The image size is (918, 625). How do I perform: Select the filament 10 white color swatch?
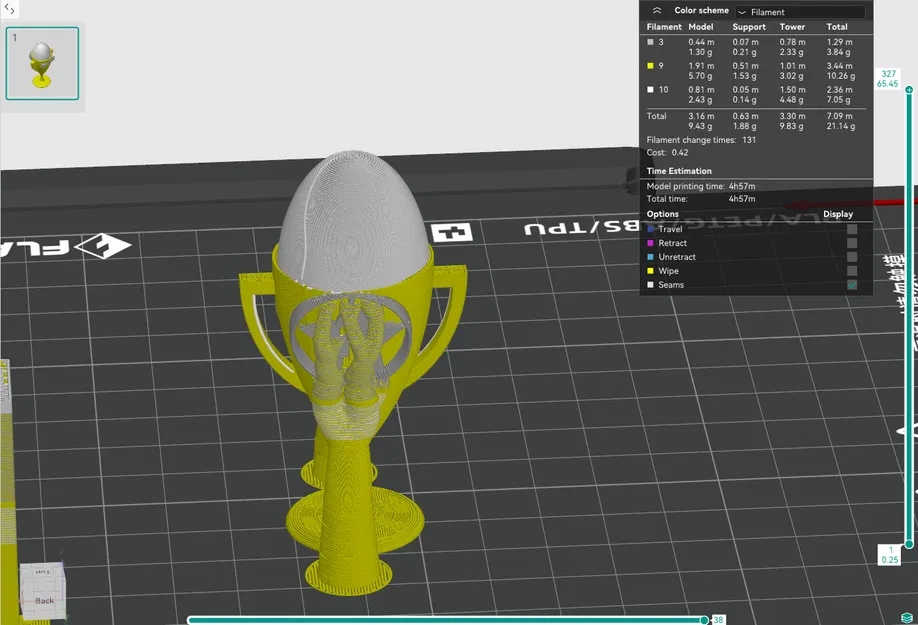pos(650,89)
